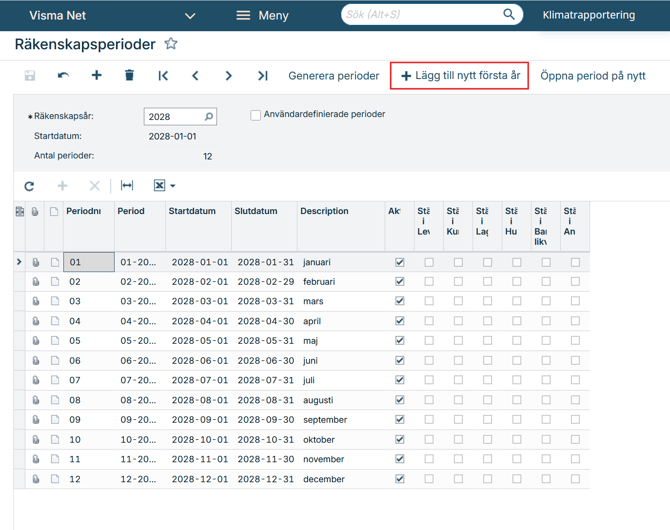The width and height of the screenshot is (670, 530).
Task: Click Lägg till nytt första år
Action: [460, 76]
